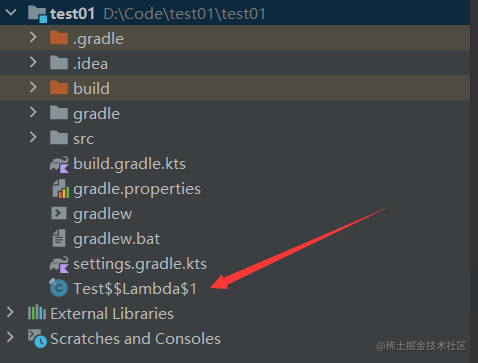
Task: Click the build.gradle.kts Gradle elephant icon
Action: pos(59,164)
